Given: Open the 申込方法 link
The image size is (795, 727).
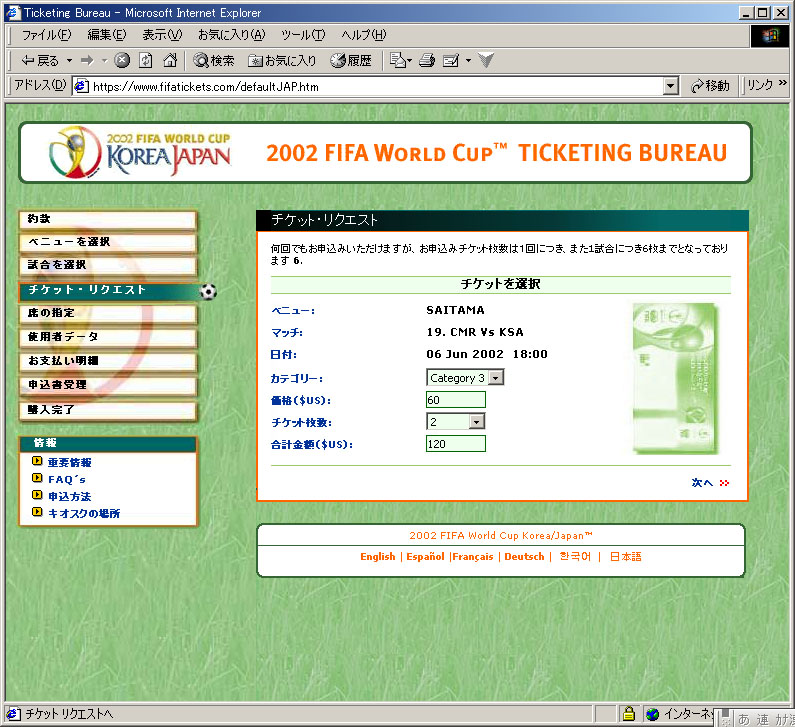Looking at the screenshot, I should tap(69, 496).
